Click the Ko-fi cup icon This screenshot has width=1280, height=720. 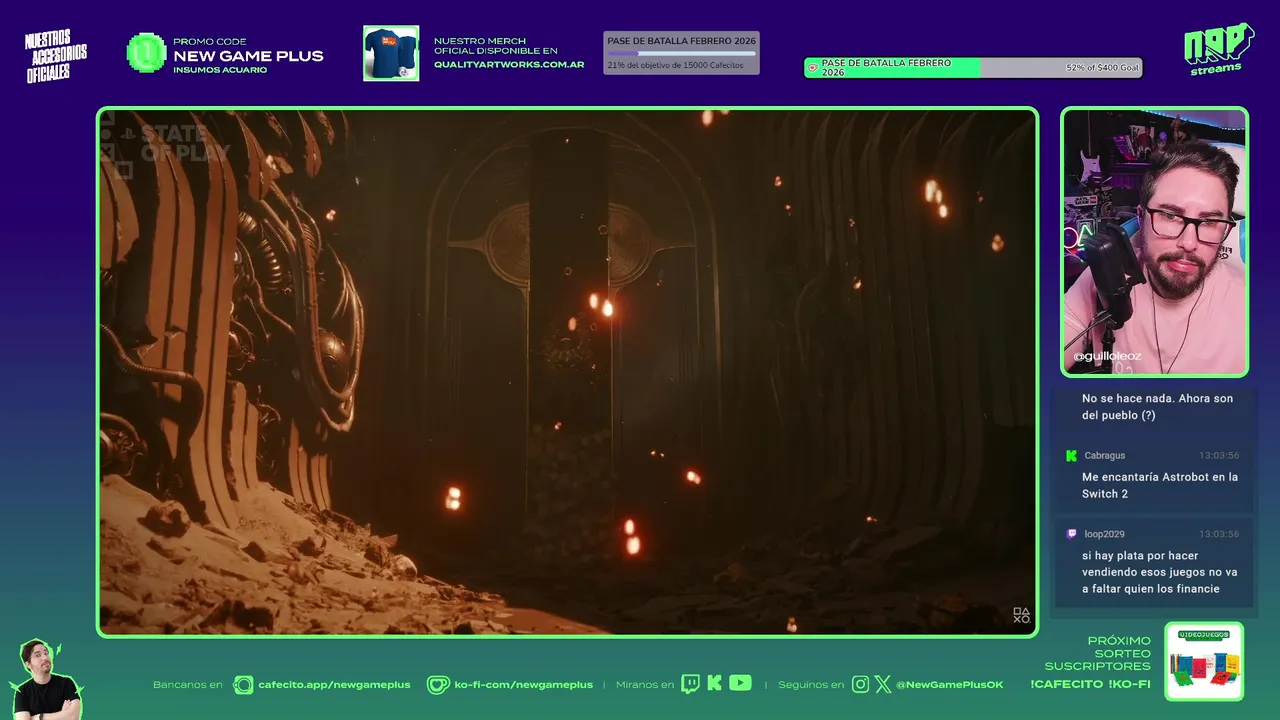pyautogui.click(x=438, y=685)
